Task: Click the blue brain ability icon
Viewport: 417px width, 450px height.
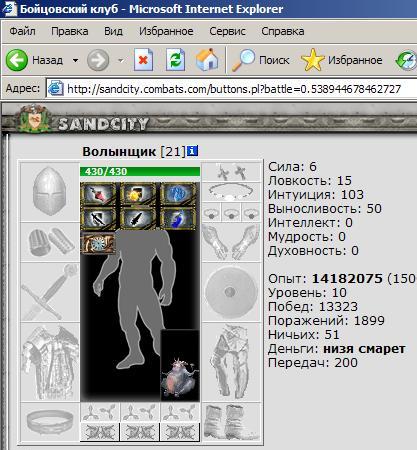Action: point(178,194)
